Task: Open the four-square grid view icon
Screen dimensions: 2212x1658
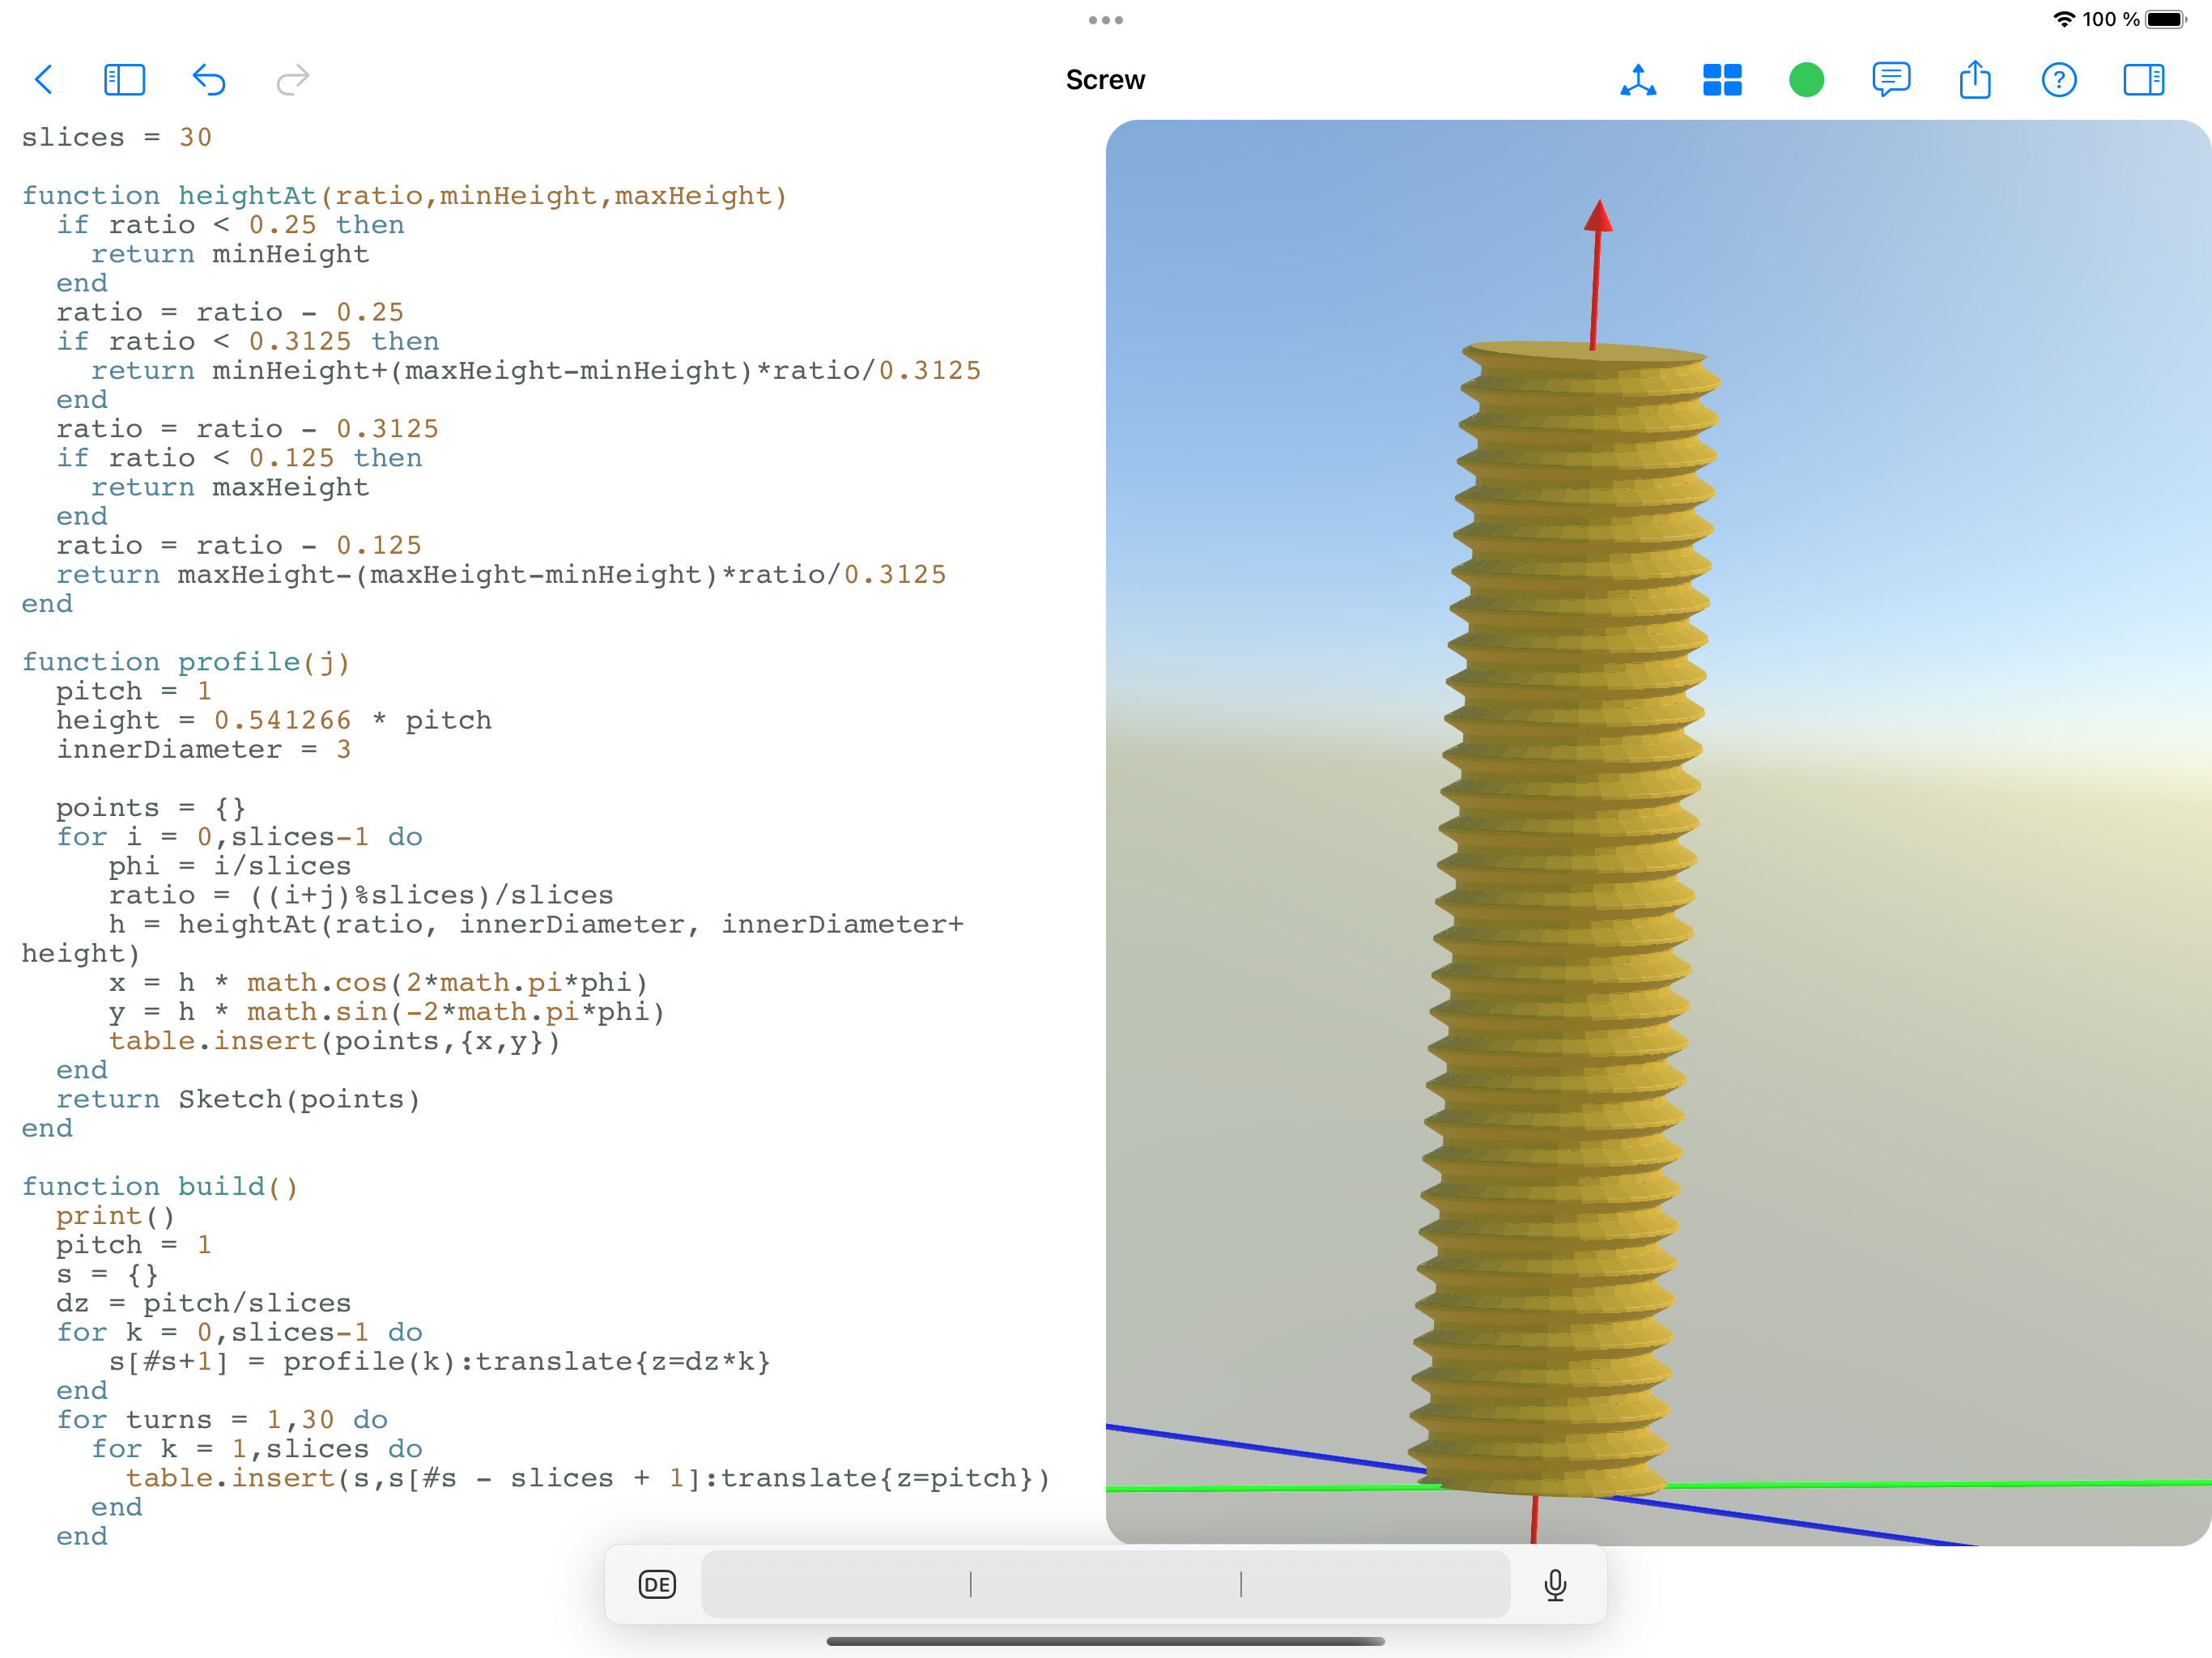Action: pyautogui.click(x=1722, y=80)
